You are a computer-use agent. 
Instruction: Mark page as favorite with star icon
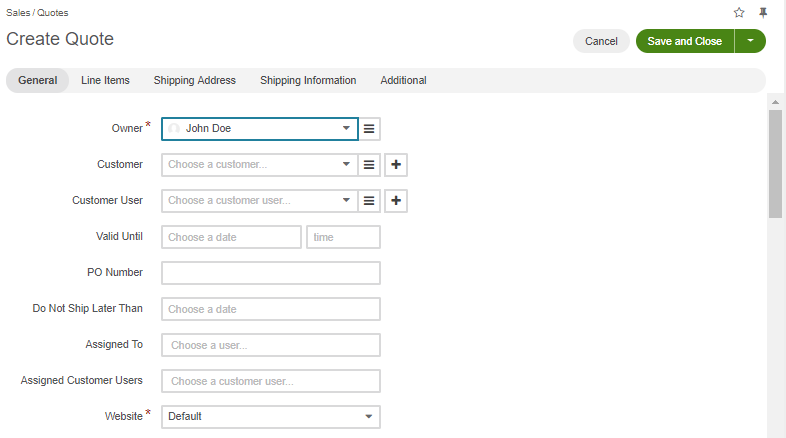739,13
